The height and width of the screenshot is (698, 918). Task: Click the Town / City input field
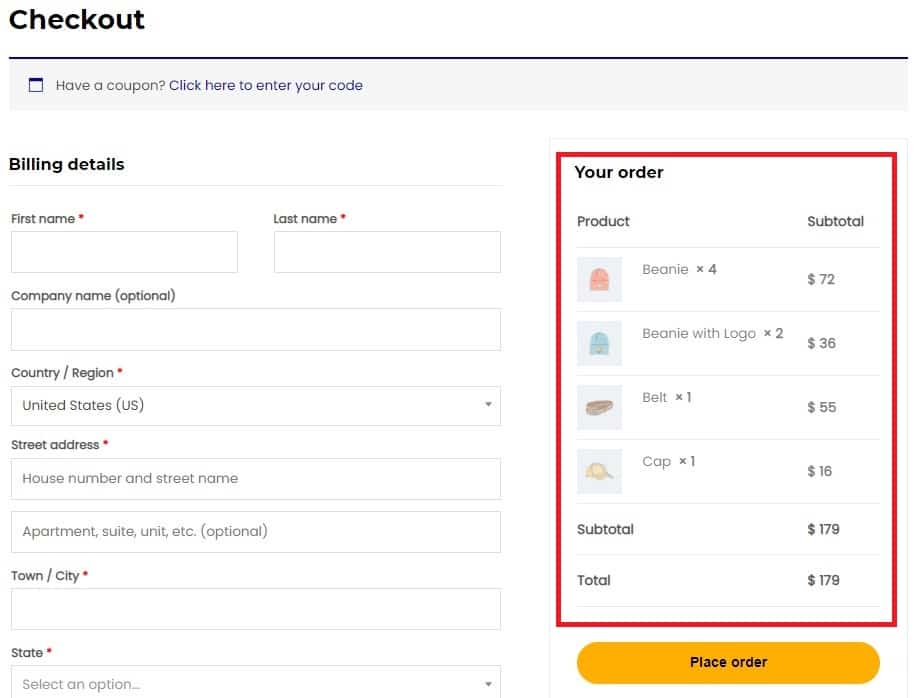coord(256,609)
